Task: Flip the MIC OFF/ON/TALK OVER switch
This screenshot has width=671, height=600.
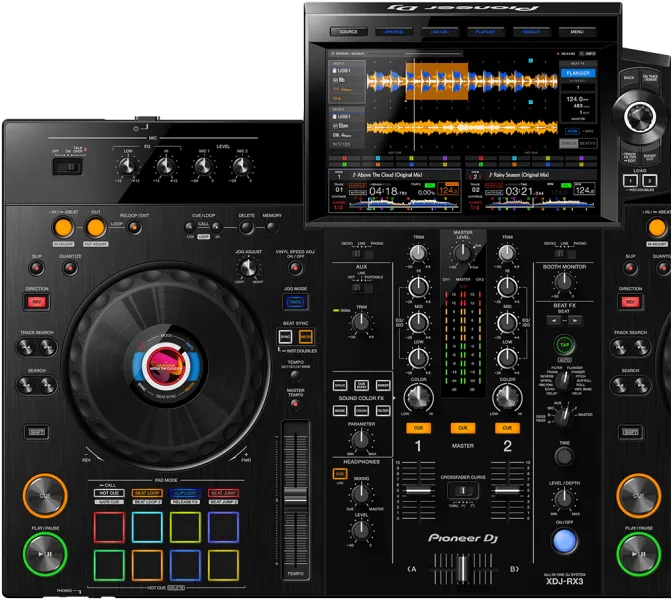Action: click(x=68, y=167)
